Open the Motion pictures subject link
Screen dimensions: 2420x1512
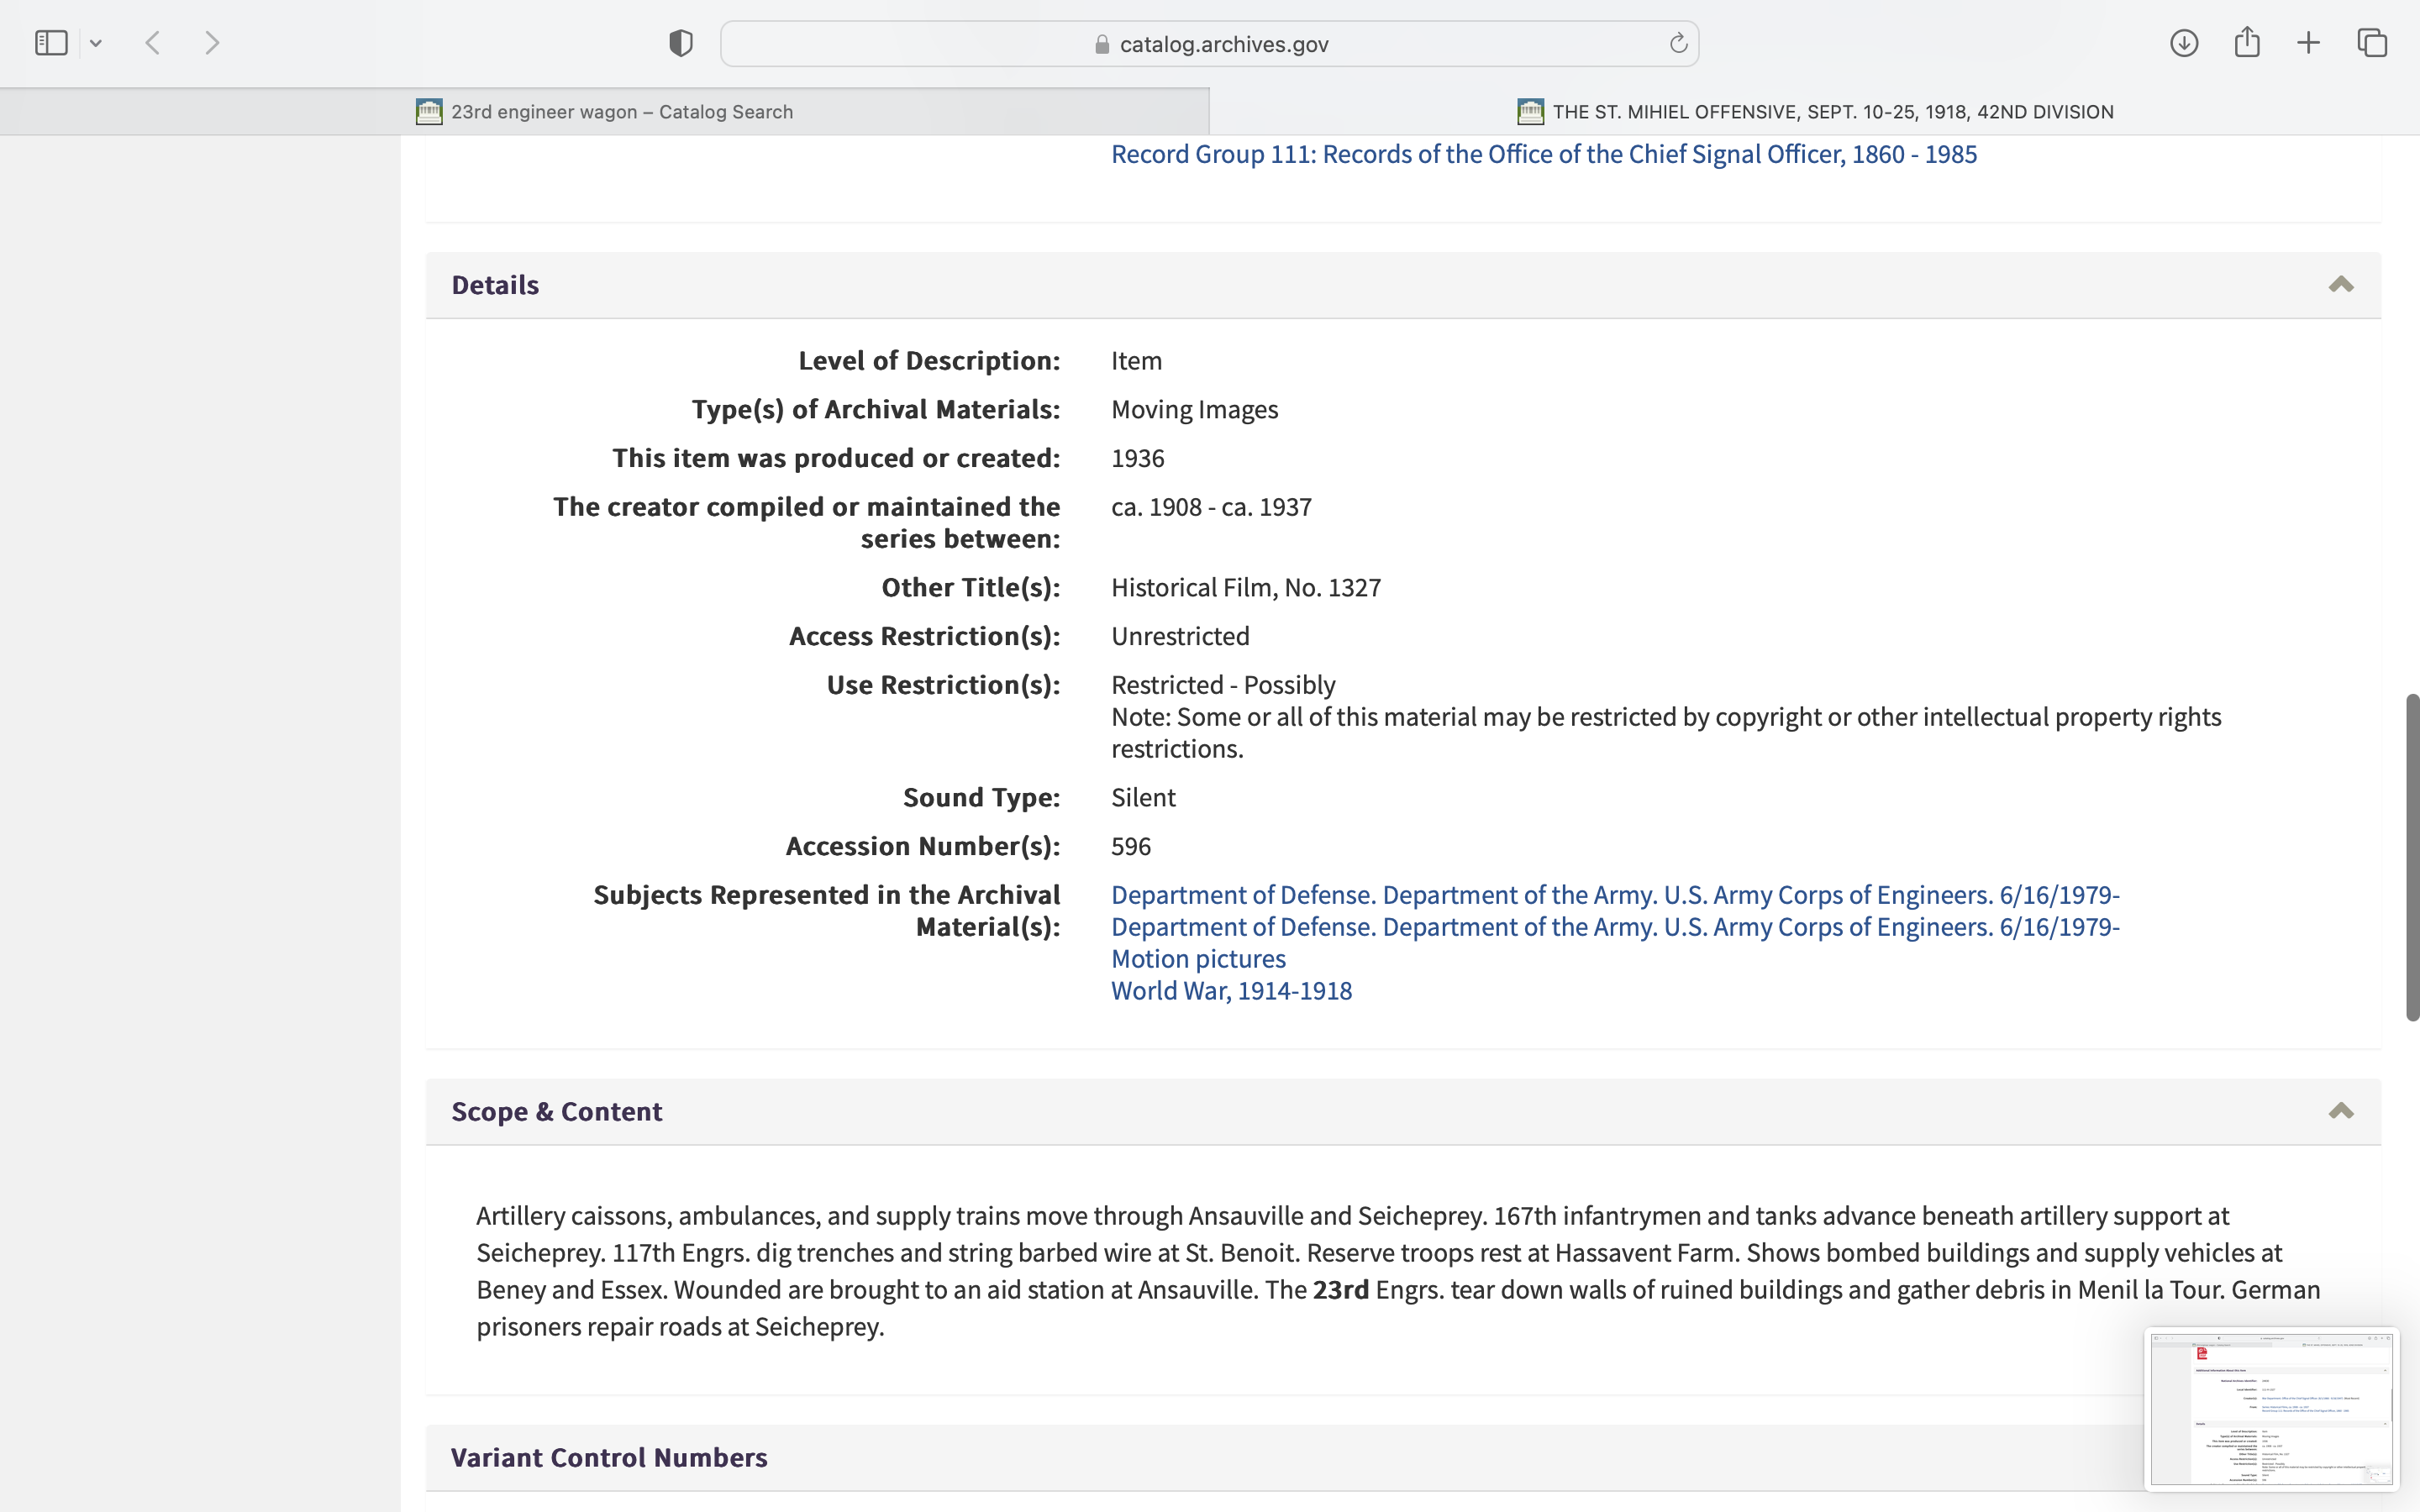[1198, 958]
